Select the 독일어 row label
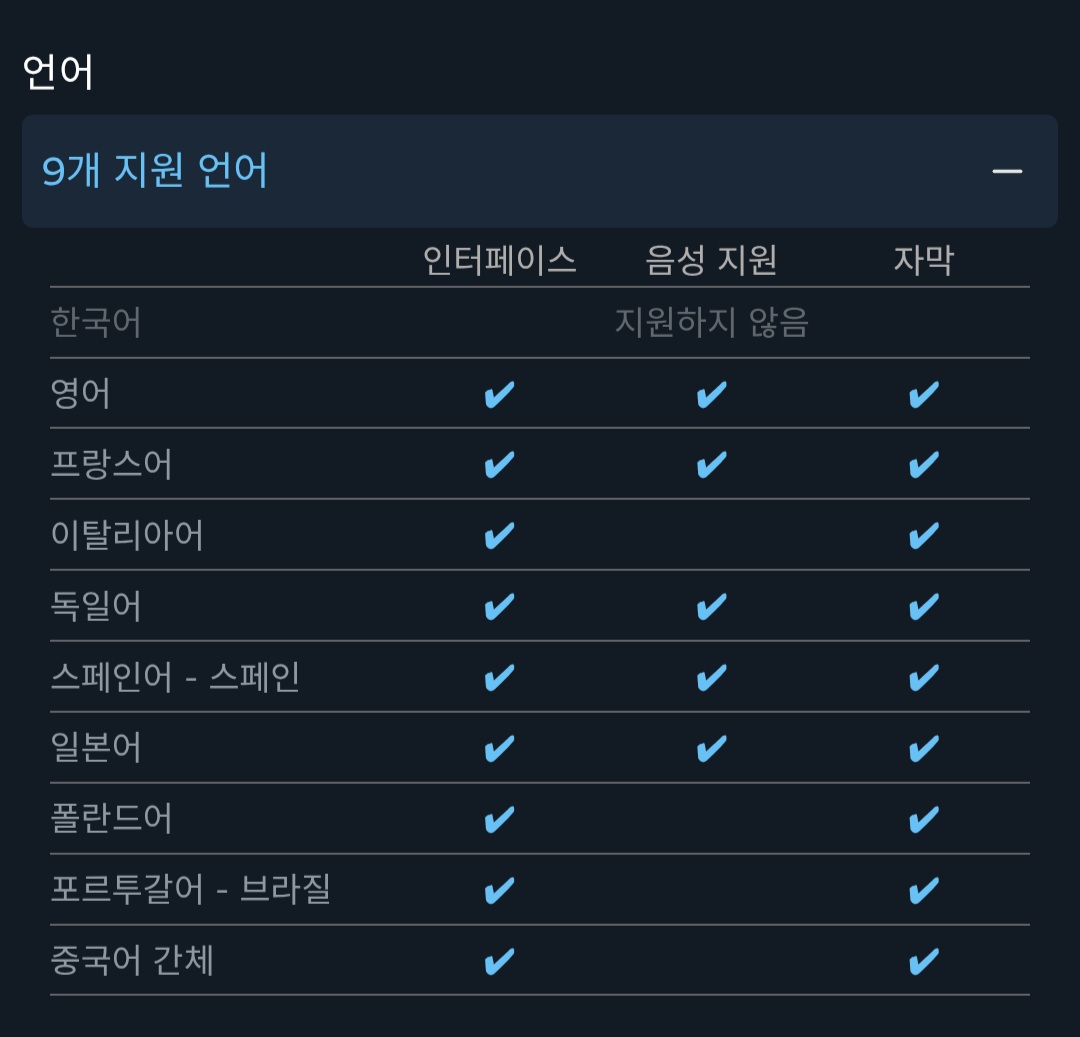Image resolution: width=1080 pixels, height=1037 pixels. [96, 607]
